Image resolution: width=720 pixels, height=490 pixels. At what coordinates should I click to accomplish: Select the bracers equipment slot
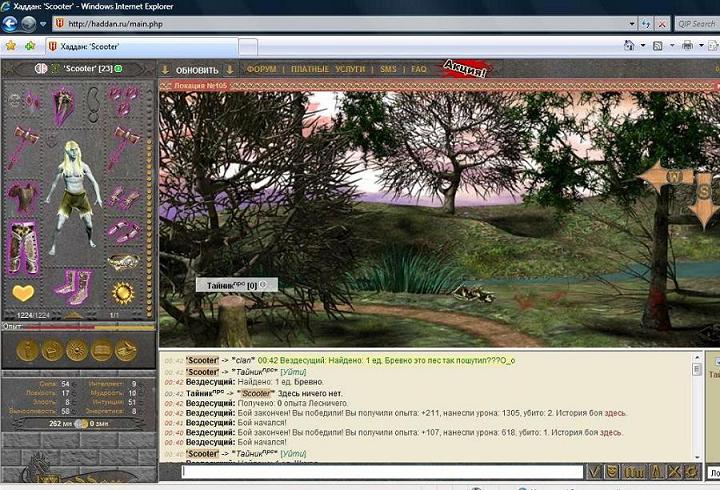pos(124,231)
